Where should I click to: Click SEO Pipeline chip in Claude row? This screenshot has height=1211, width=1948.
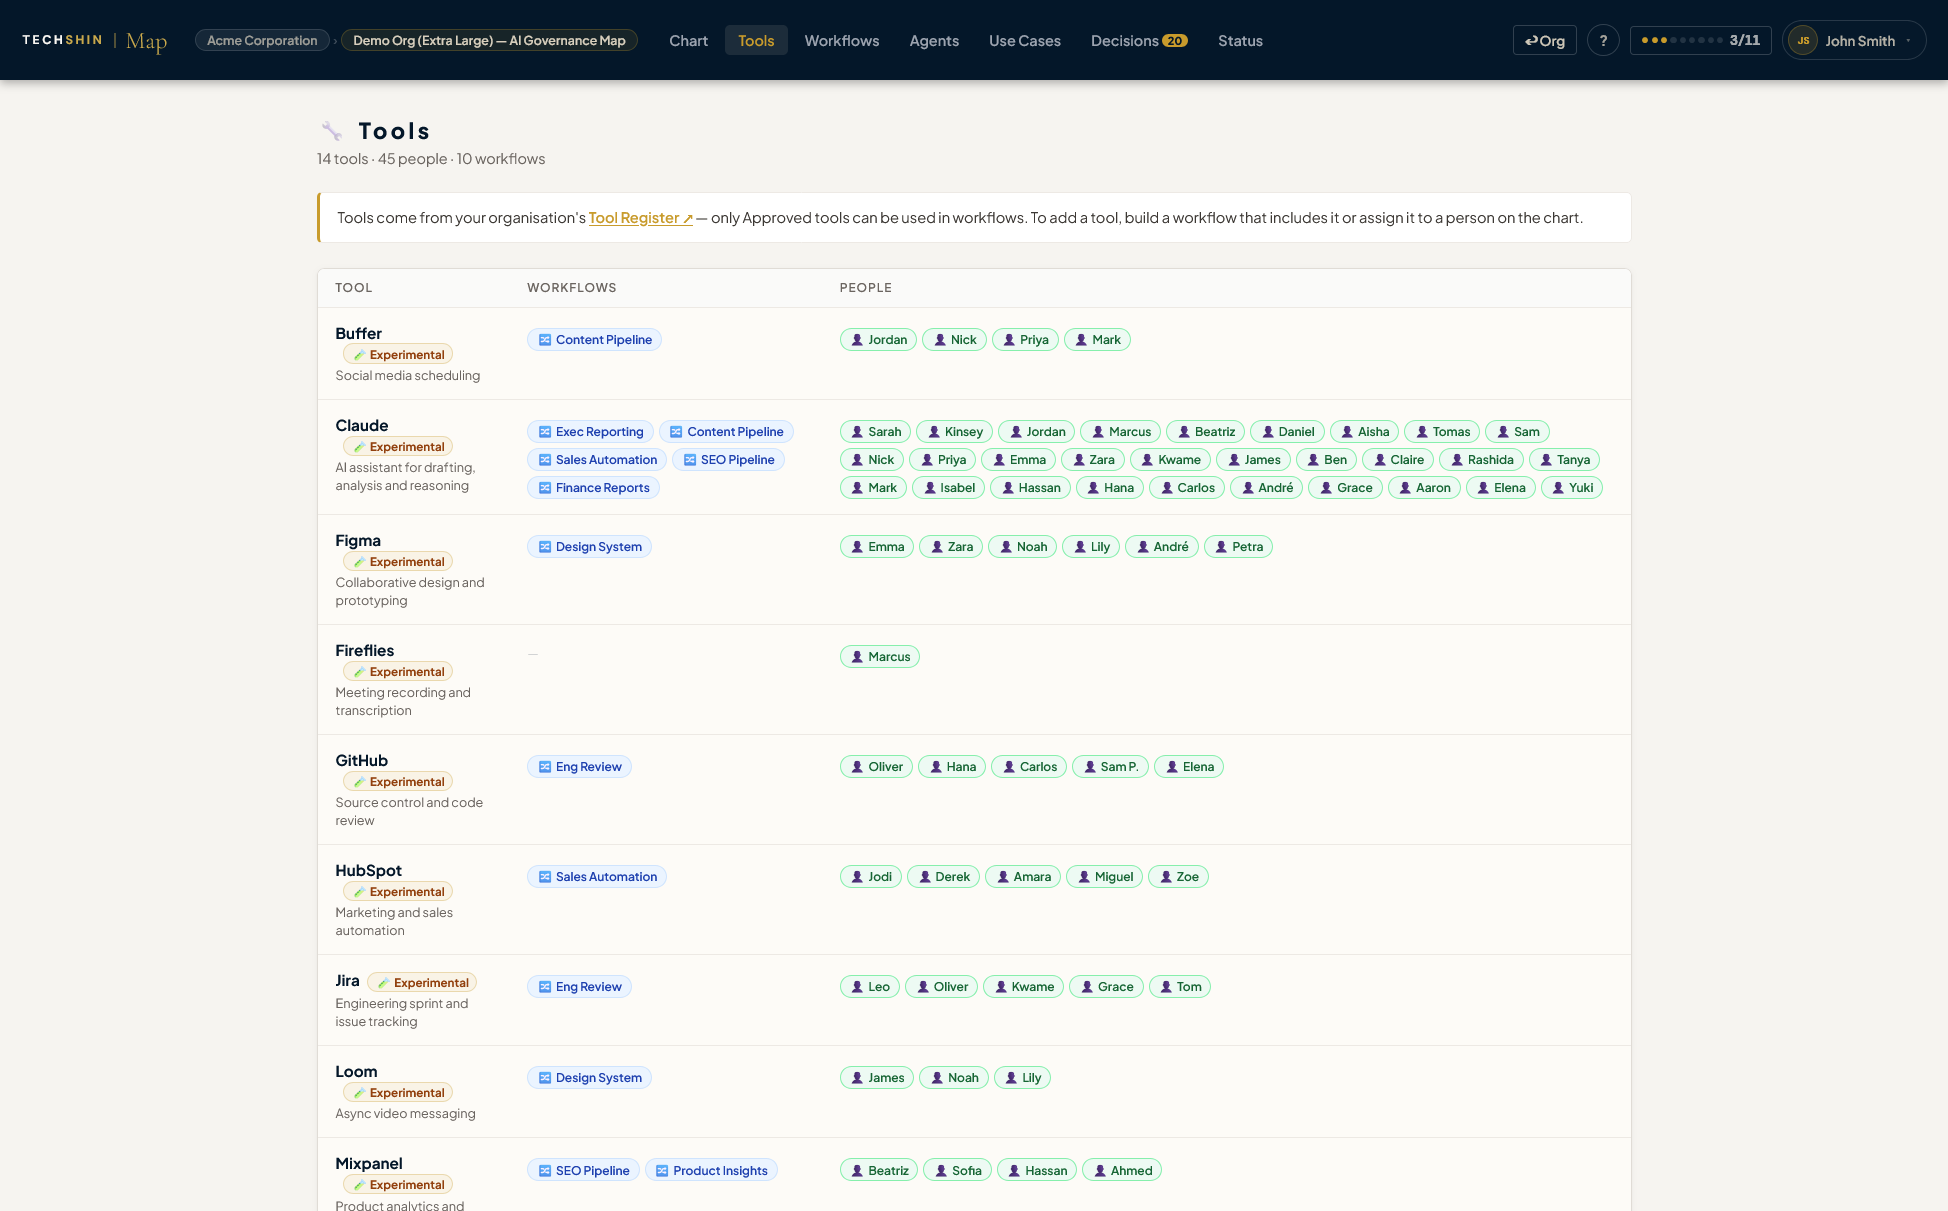728,460
